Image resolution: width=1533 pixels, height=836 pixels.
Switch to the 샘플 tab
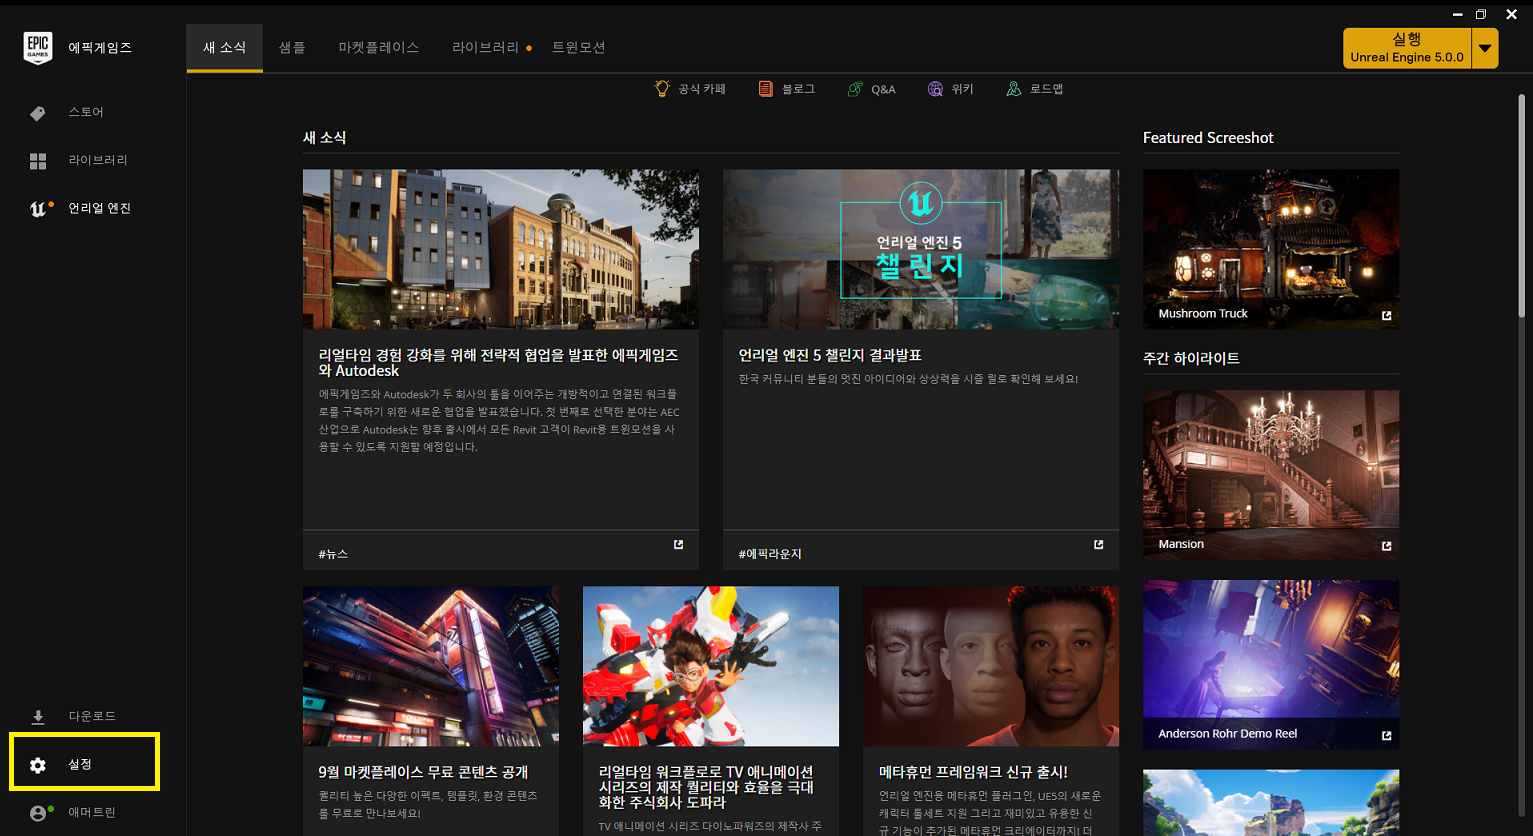click(292, 48)
